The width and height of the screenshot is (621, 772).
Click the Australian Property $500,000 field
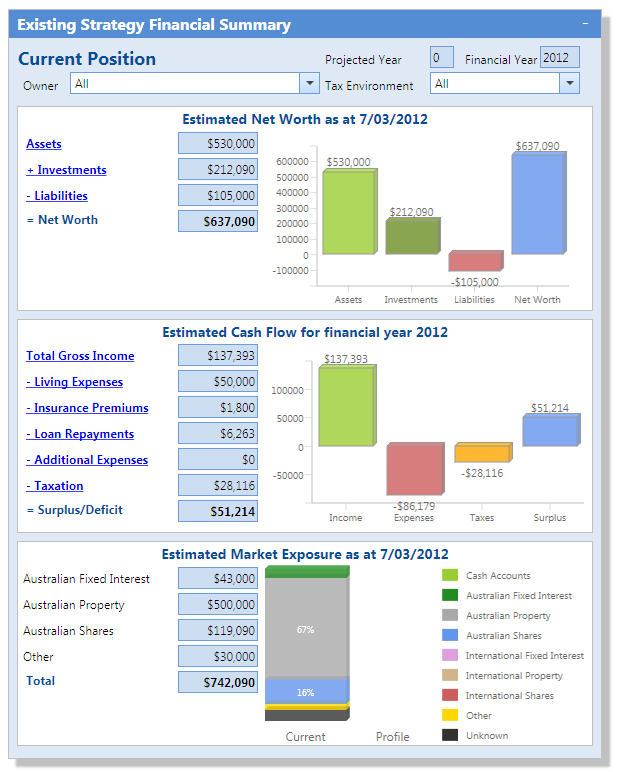pos(218,604)
